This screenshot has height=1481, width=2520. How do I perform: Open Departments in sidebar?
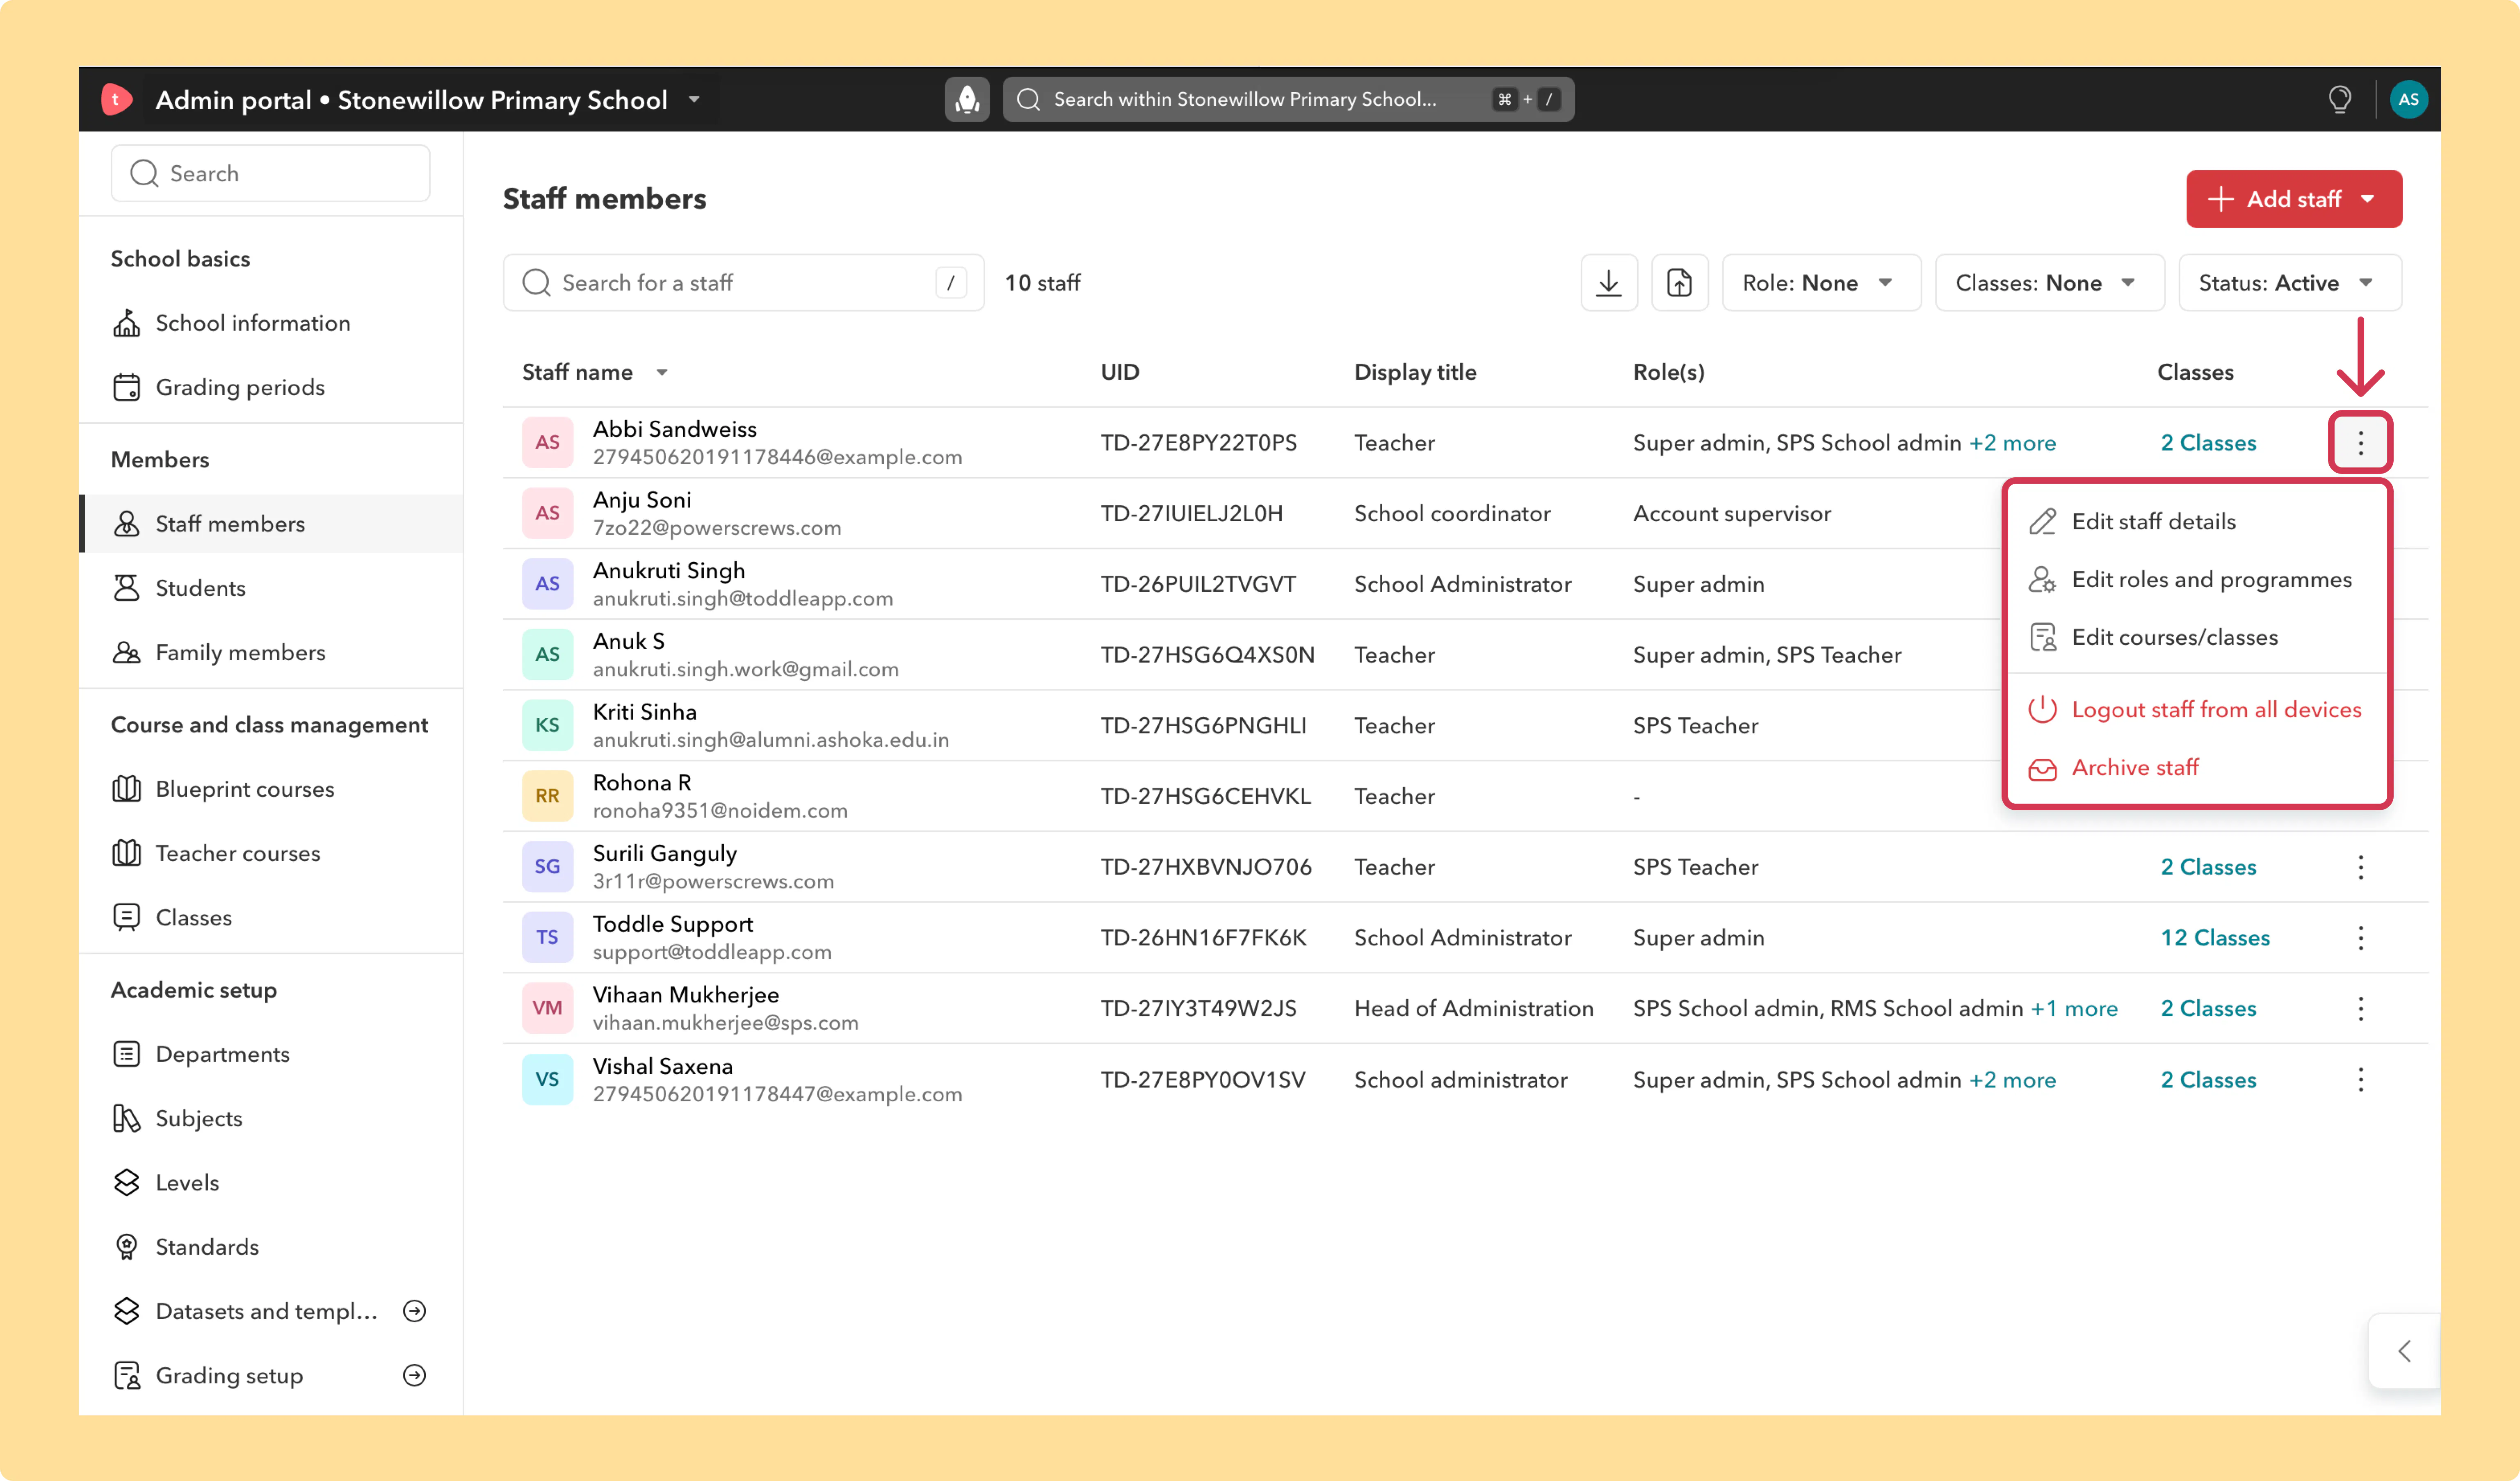click(271, 1054)
